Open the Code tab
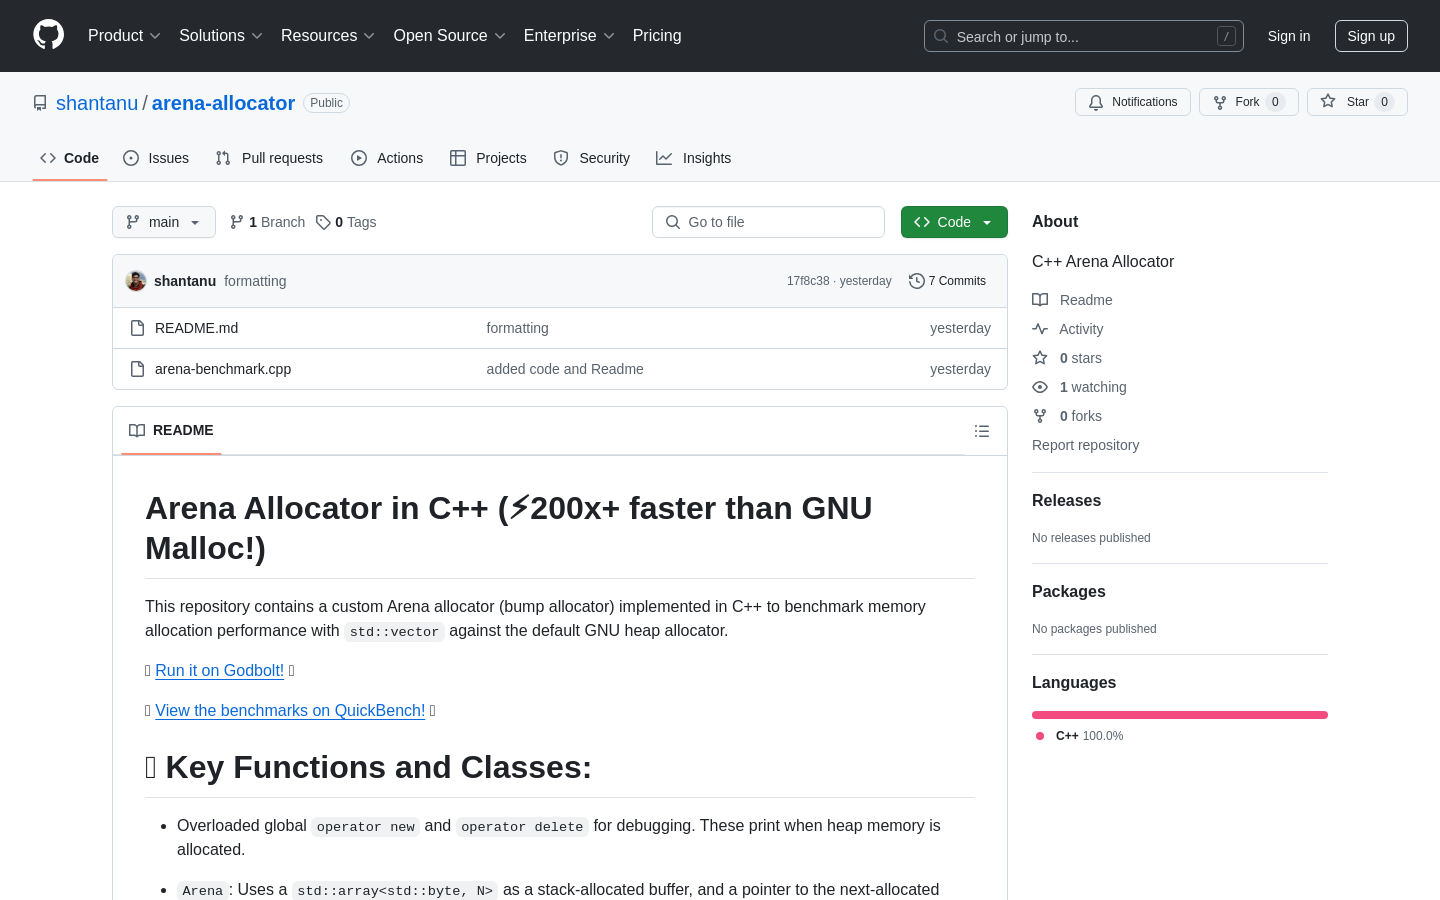The height and width of the screenshot is (900, 1440). (70, 158)
